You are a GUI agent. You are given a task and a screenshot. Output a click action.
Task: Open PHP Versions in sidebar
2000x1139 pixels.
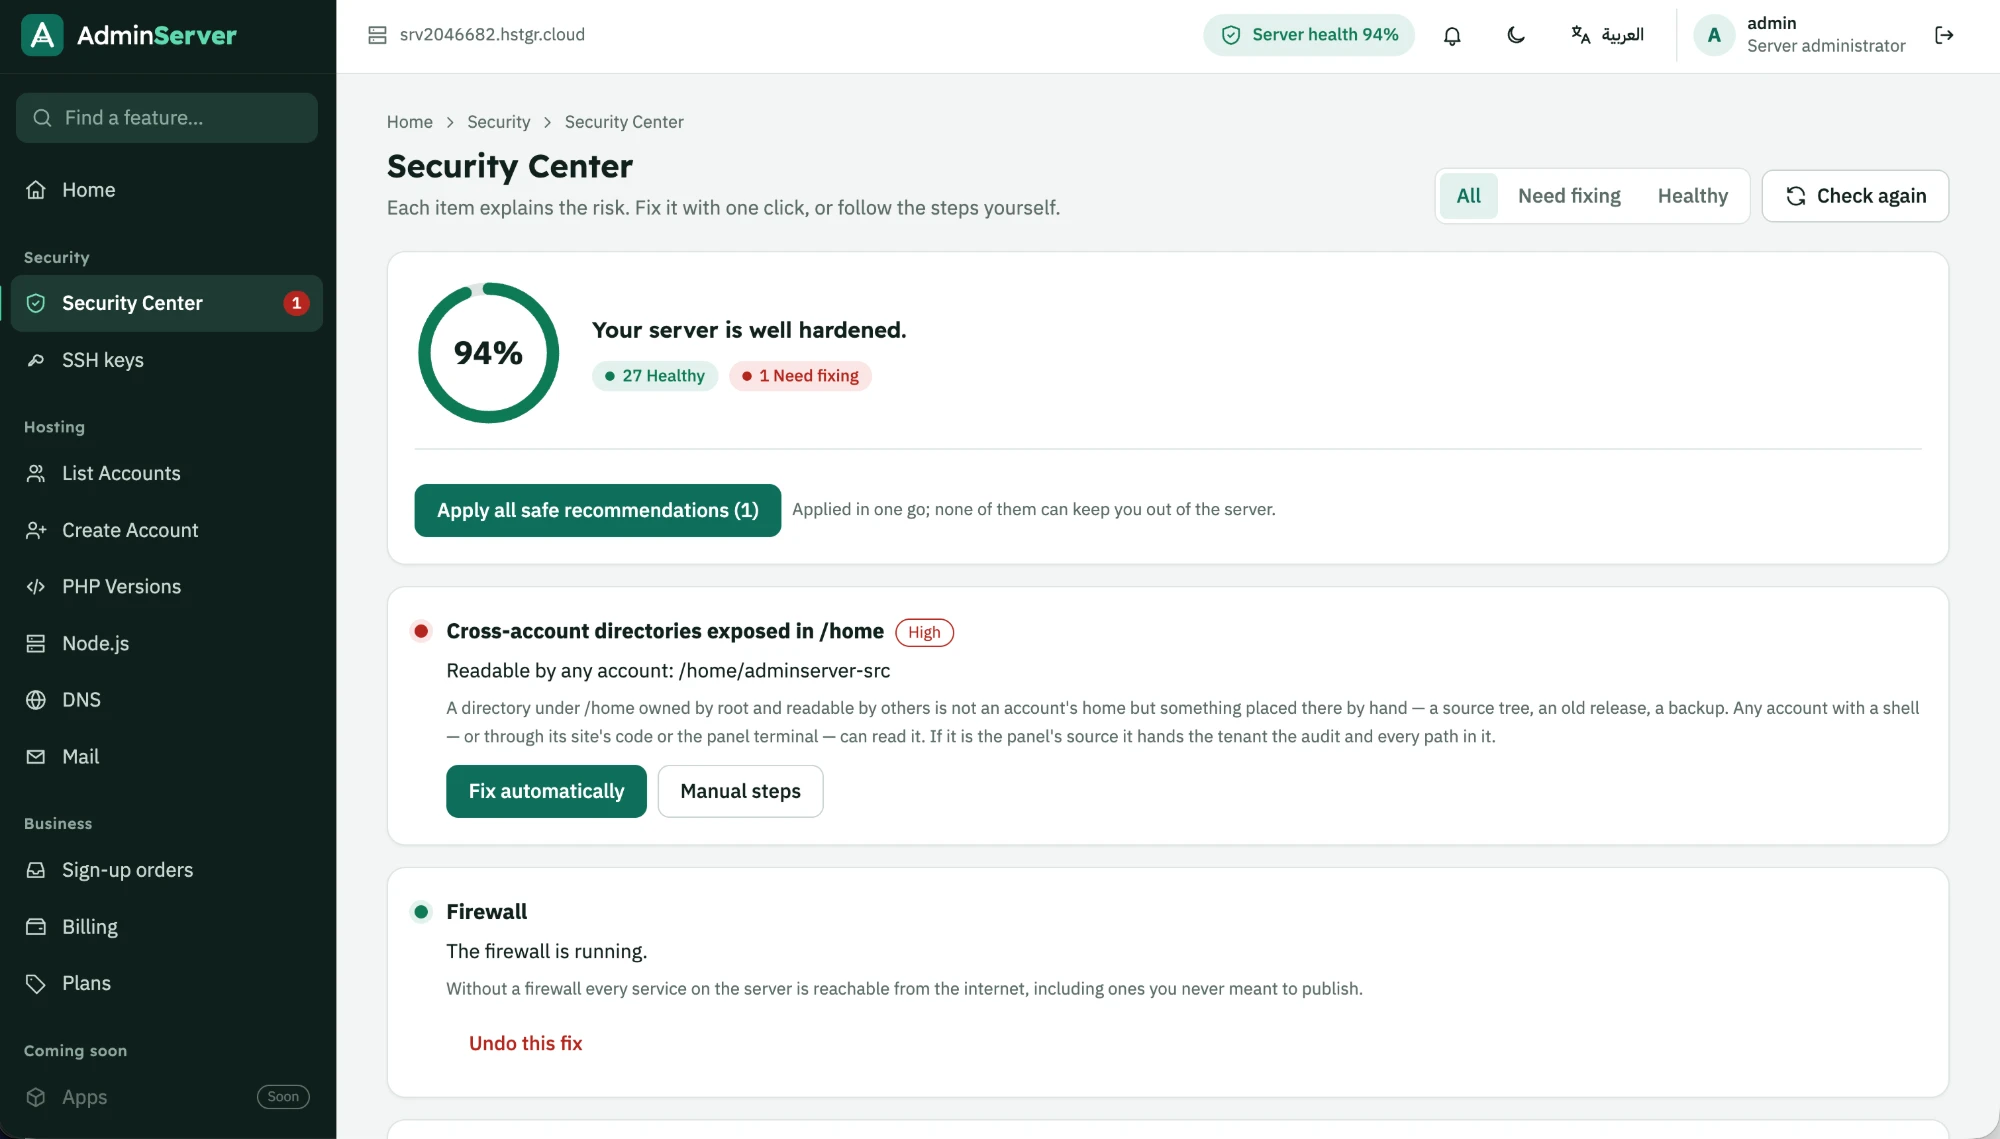point(166,587)
